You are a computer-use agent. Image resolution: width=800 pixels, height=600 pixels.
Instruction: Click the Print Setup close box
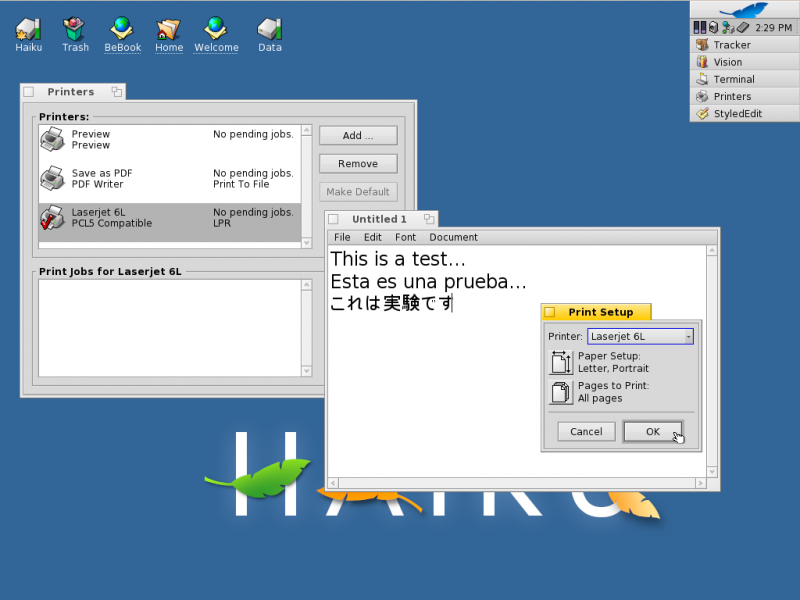click(x=550, y=312)
